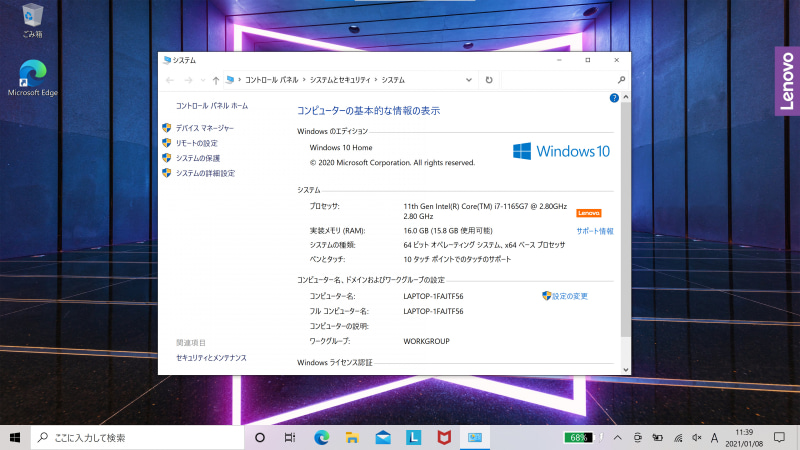Click the vertical scrollbar thumb in the System window
This screenshot has width=800, height=450.
point(626,219)
